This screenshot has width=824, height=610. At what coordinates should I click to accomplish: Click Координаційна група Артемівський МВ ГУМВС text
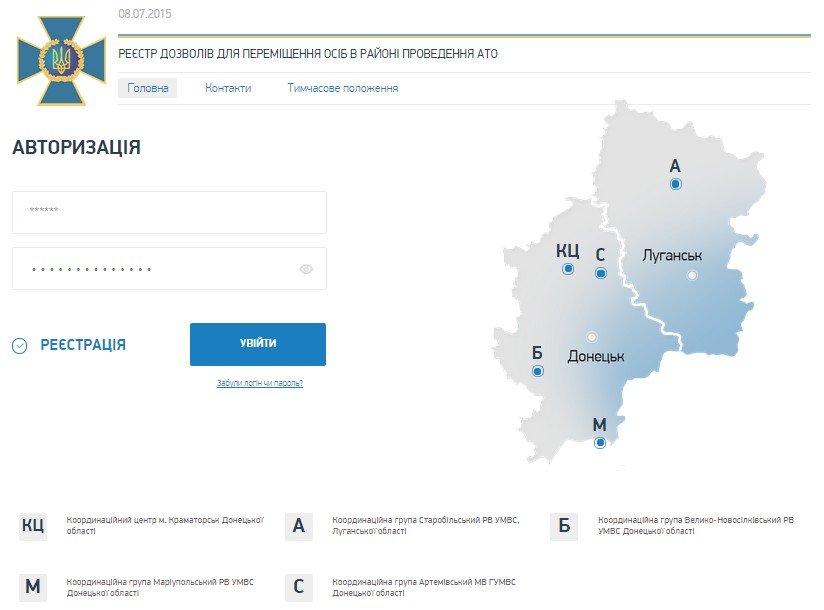424,587
